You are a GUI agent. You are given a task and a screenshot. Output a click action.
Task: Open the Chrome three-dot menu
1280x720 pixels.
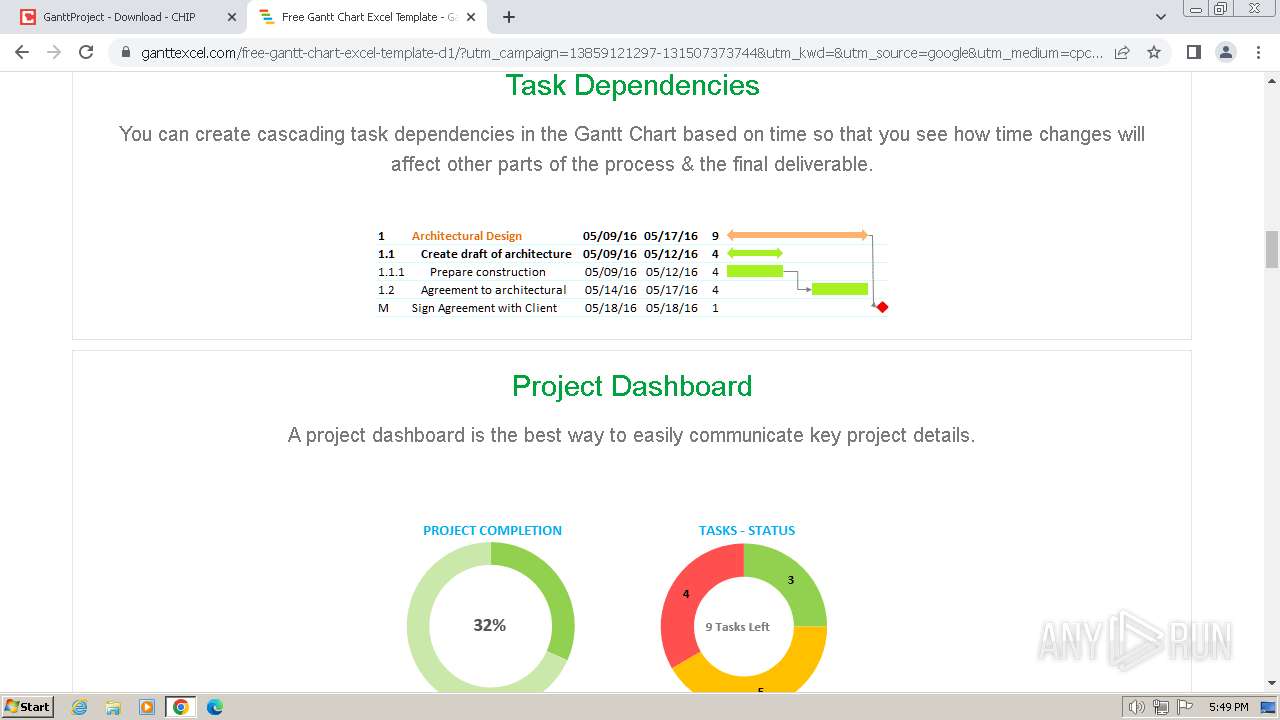point(1257,52)
